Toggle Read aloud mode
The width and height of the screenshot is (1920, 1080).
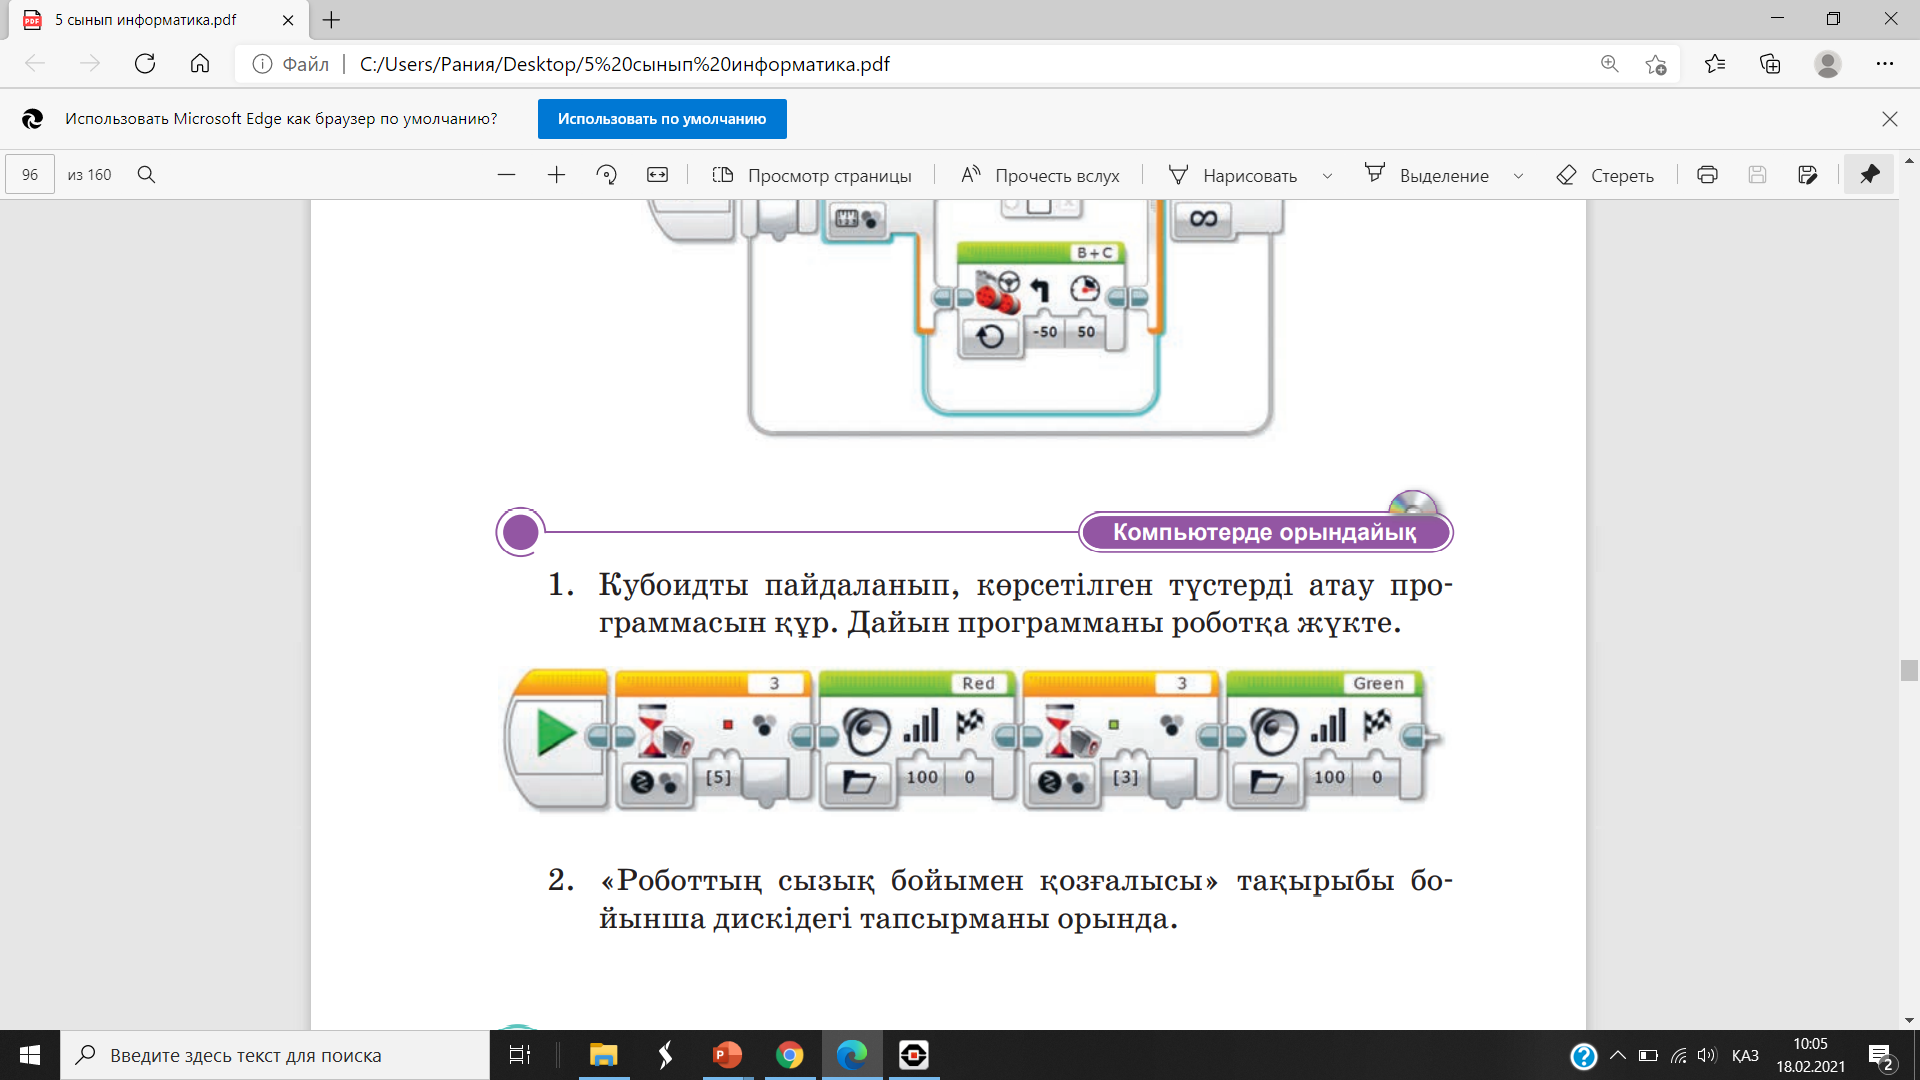click(1040, 175)
